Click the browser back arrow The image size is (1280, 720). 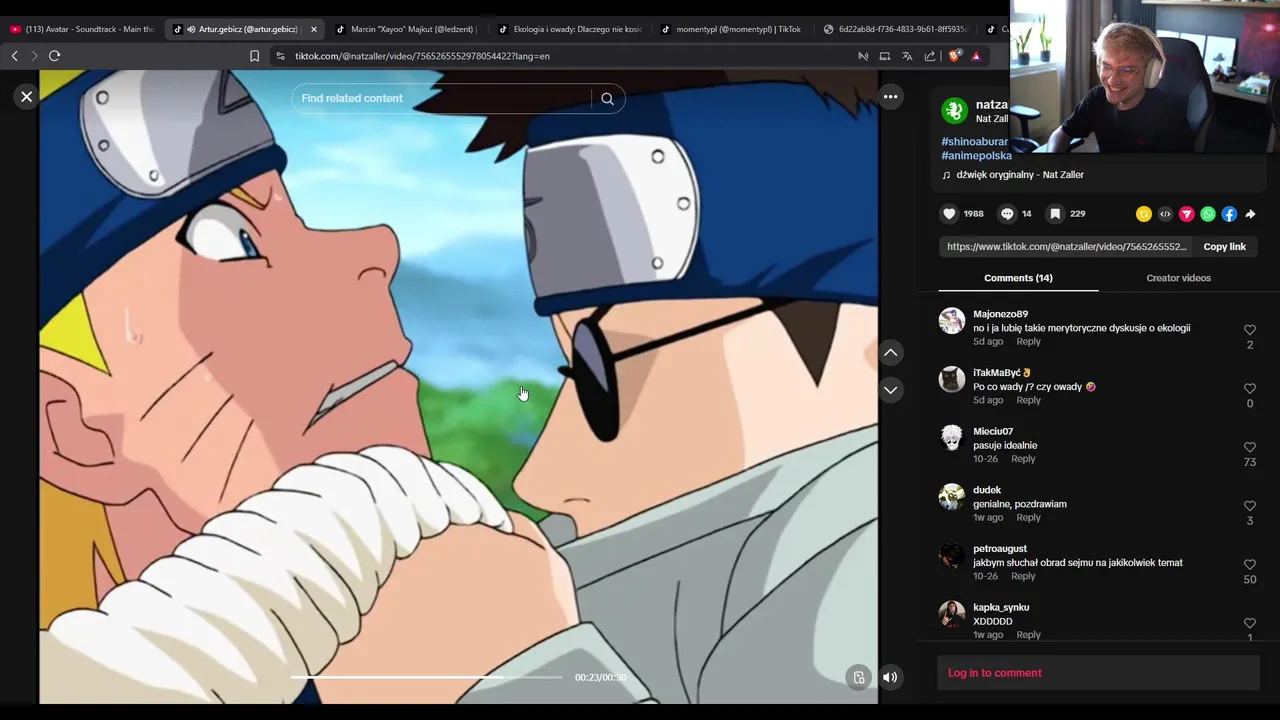click(14, 56)
